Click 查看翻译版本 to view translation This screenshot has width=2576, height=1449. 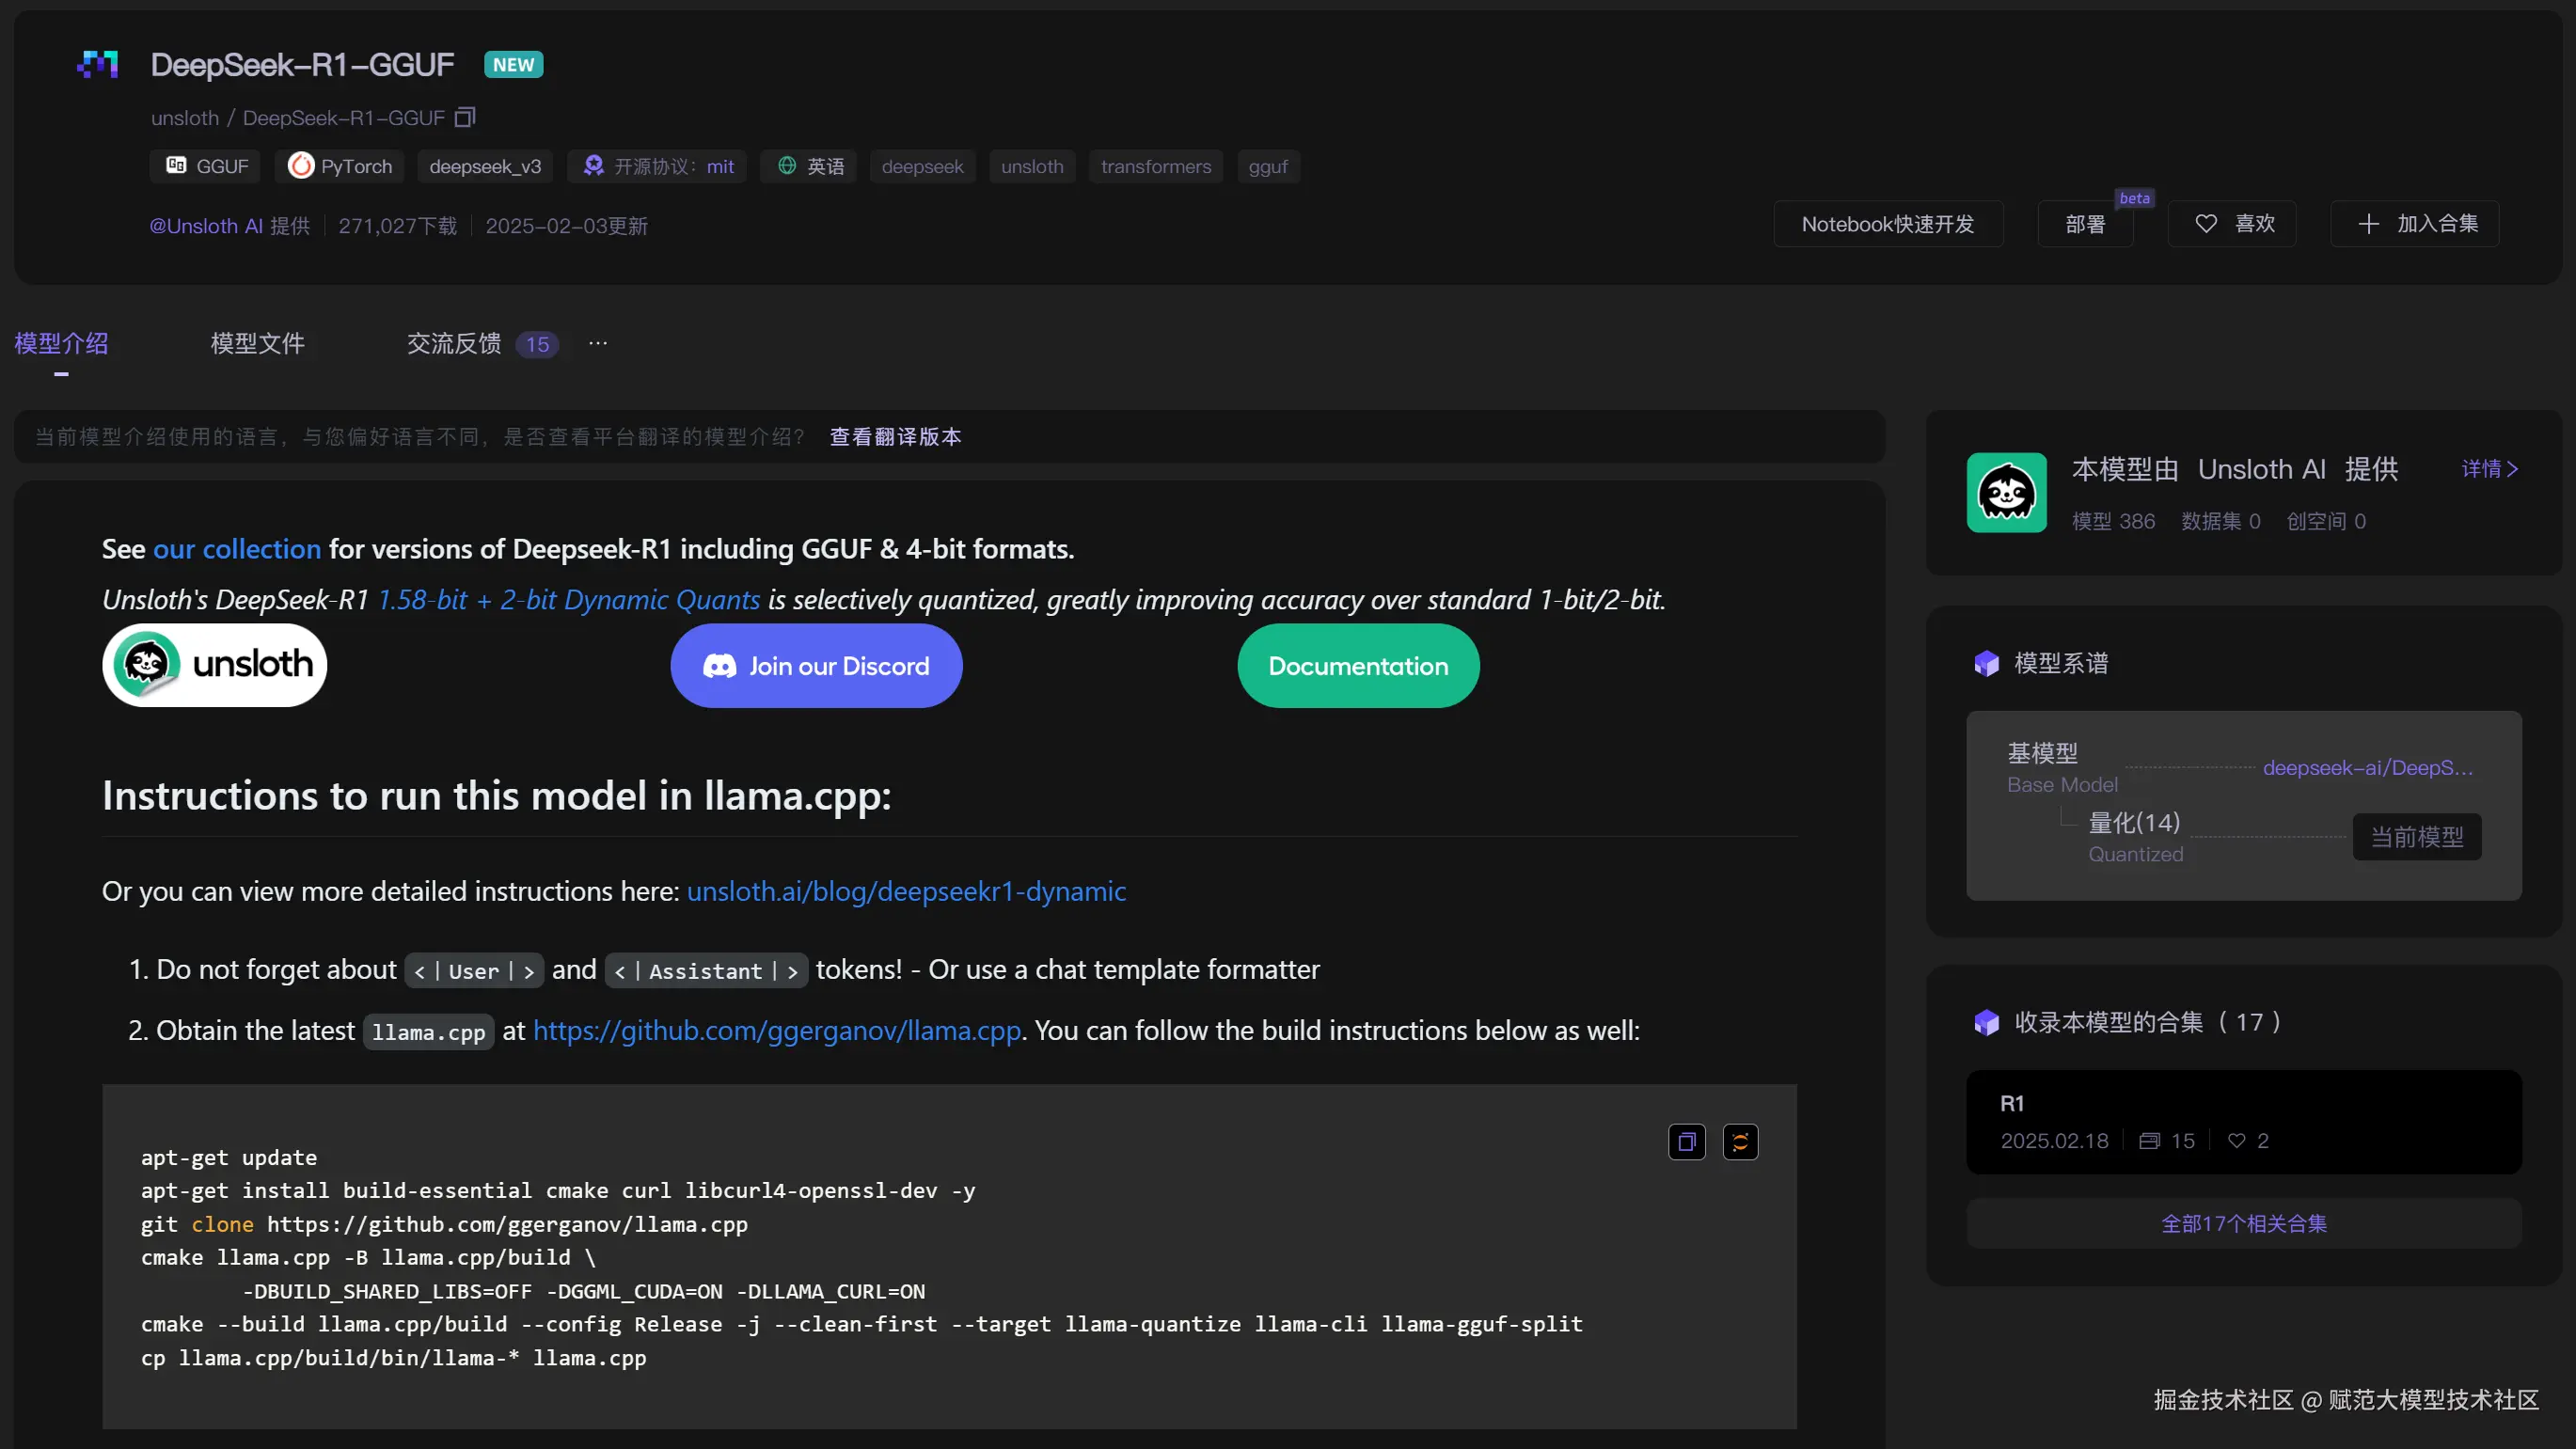point(895,437)
